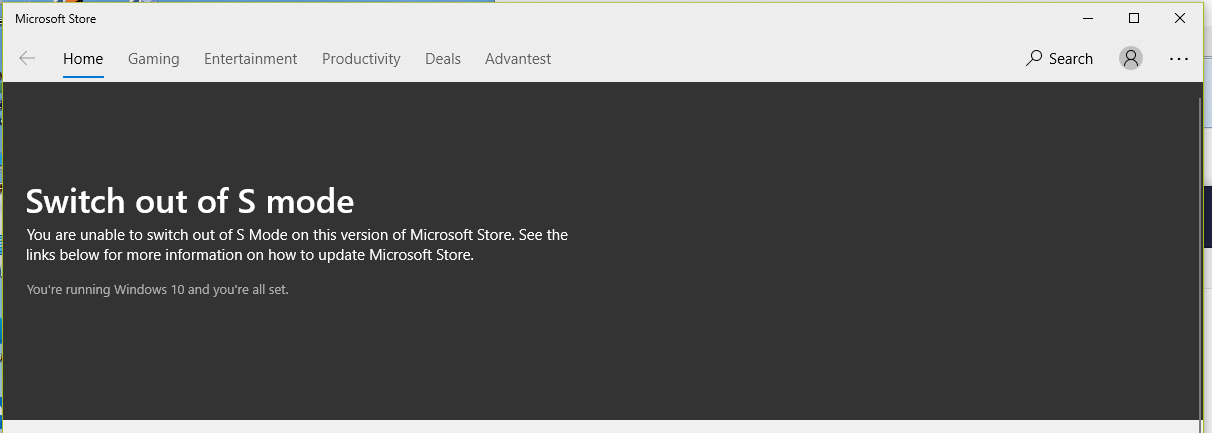The height and width of the screenshot is (433, 1212).
Task: Go back with the arrow icon
Action: [x=27, y=59]
